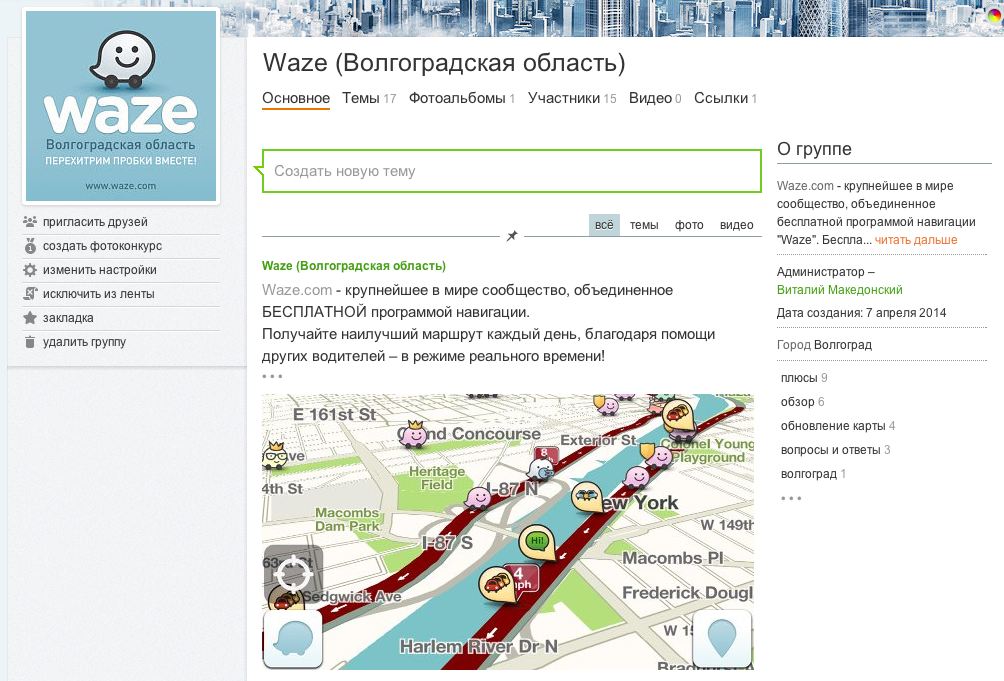Open the "Участники" tab
The height and width of the screenshot is (681, 1004).
click(564, 98)
